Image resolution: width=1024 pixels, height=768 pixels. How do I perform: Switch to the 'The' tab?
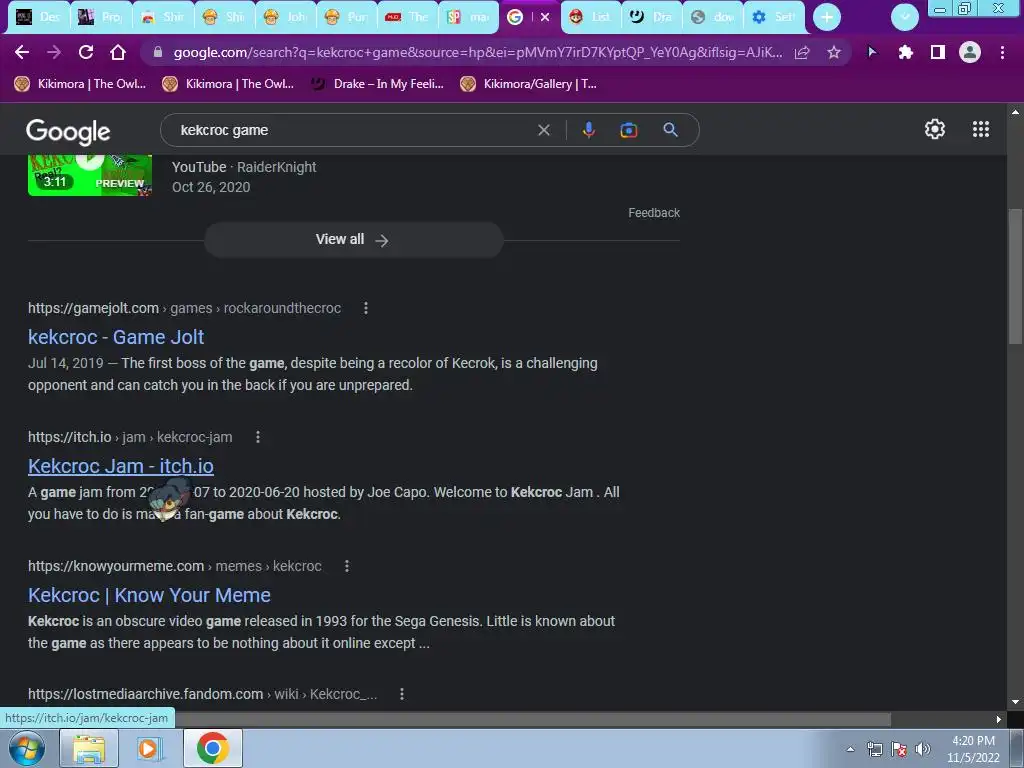point(408,17)
